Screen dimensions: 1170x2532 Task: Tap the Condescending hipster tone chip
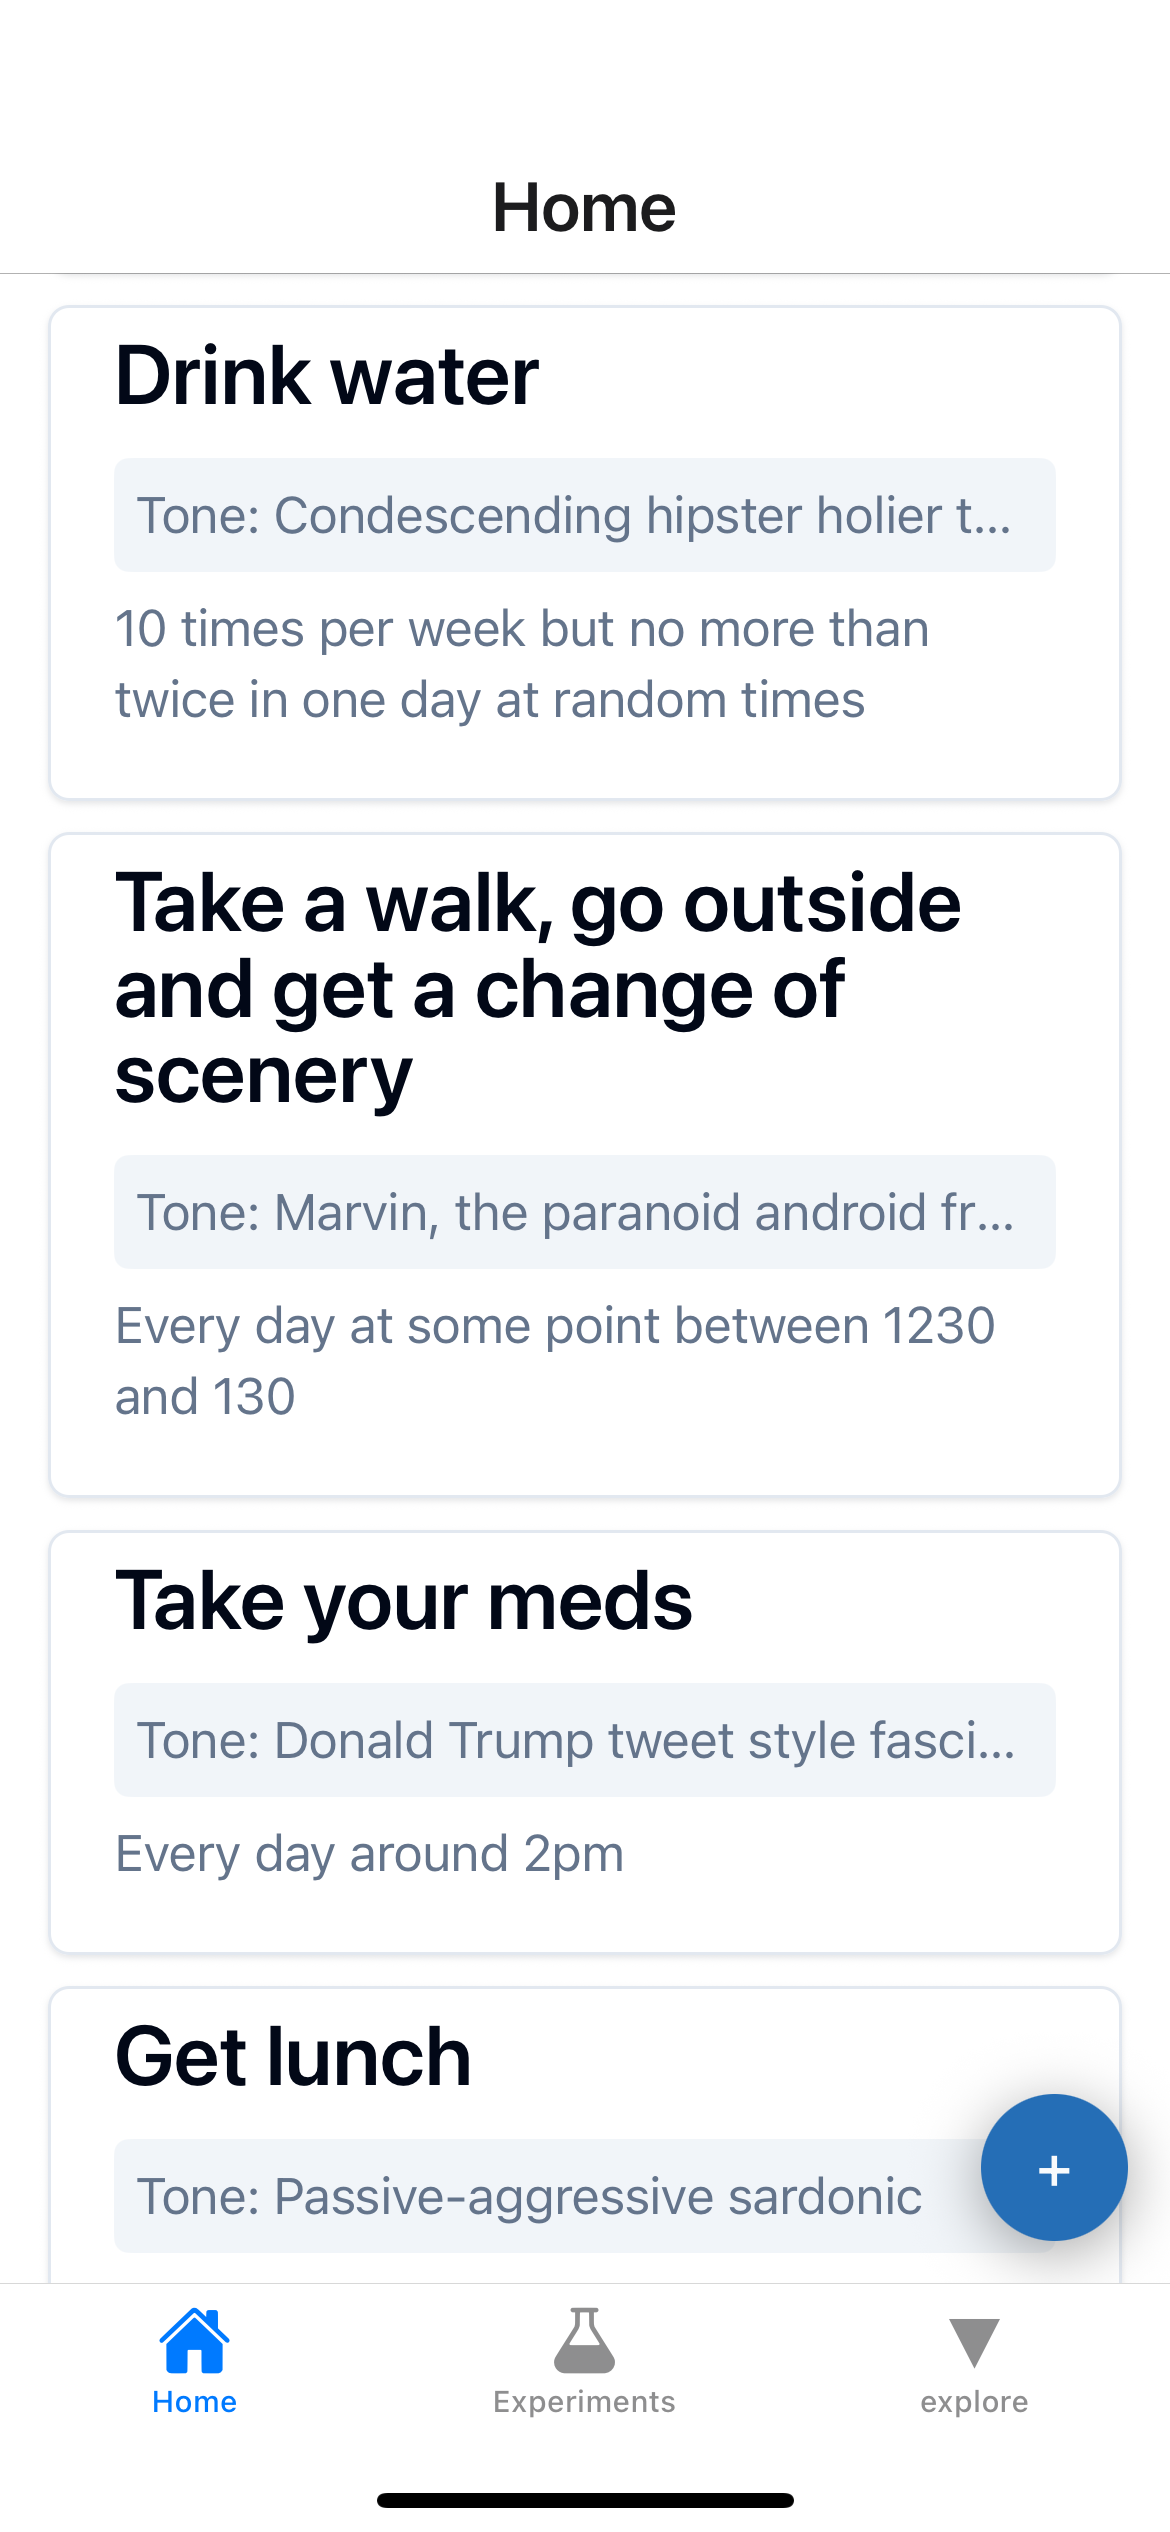pos(585,515)
